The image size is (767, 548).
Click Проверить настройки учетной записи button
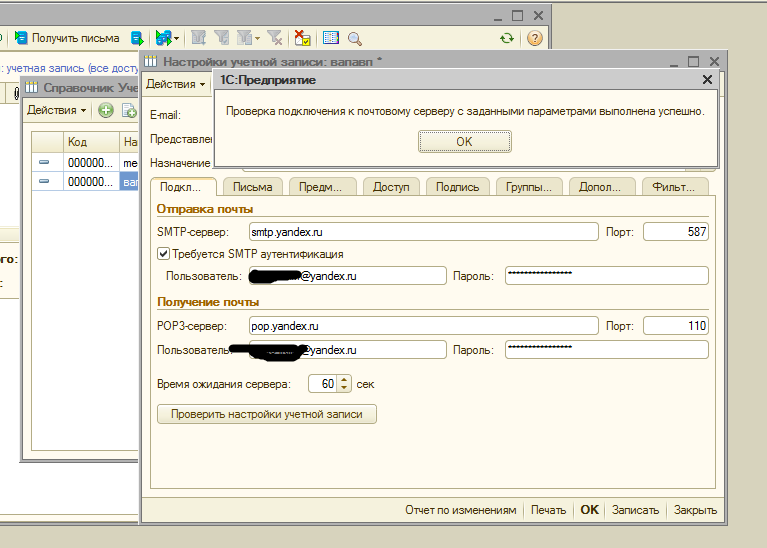(x=267, y=414)
